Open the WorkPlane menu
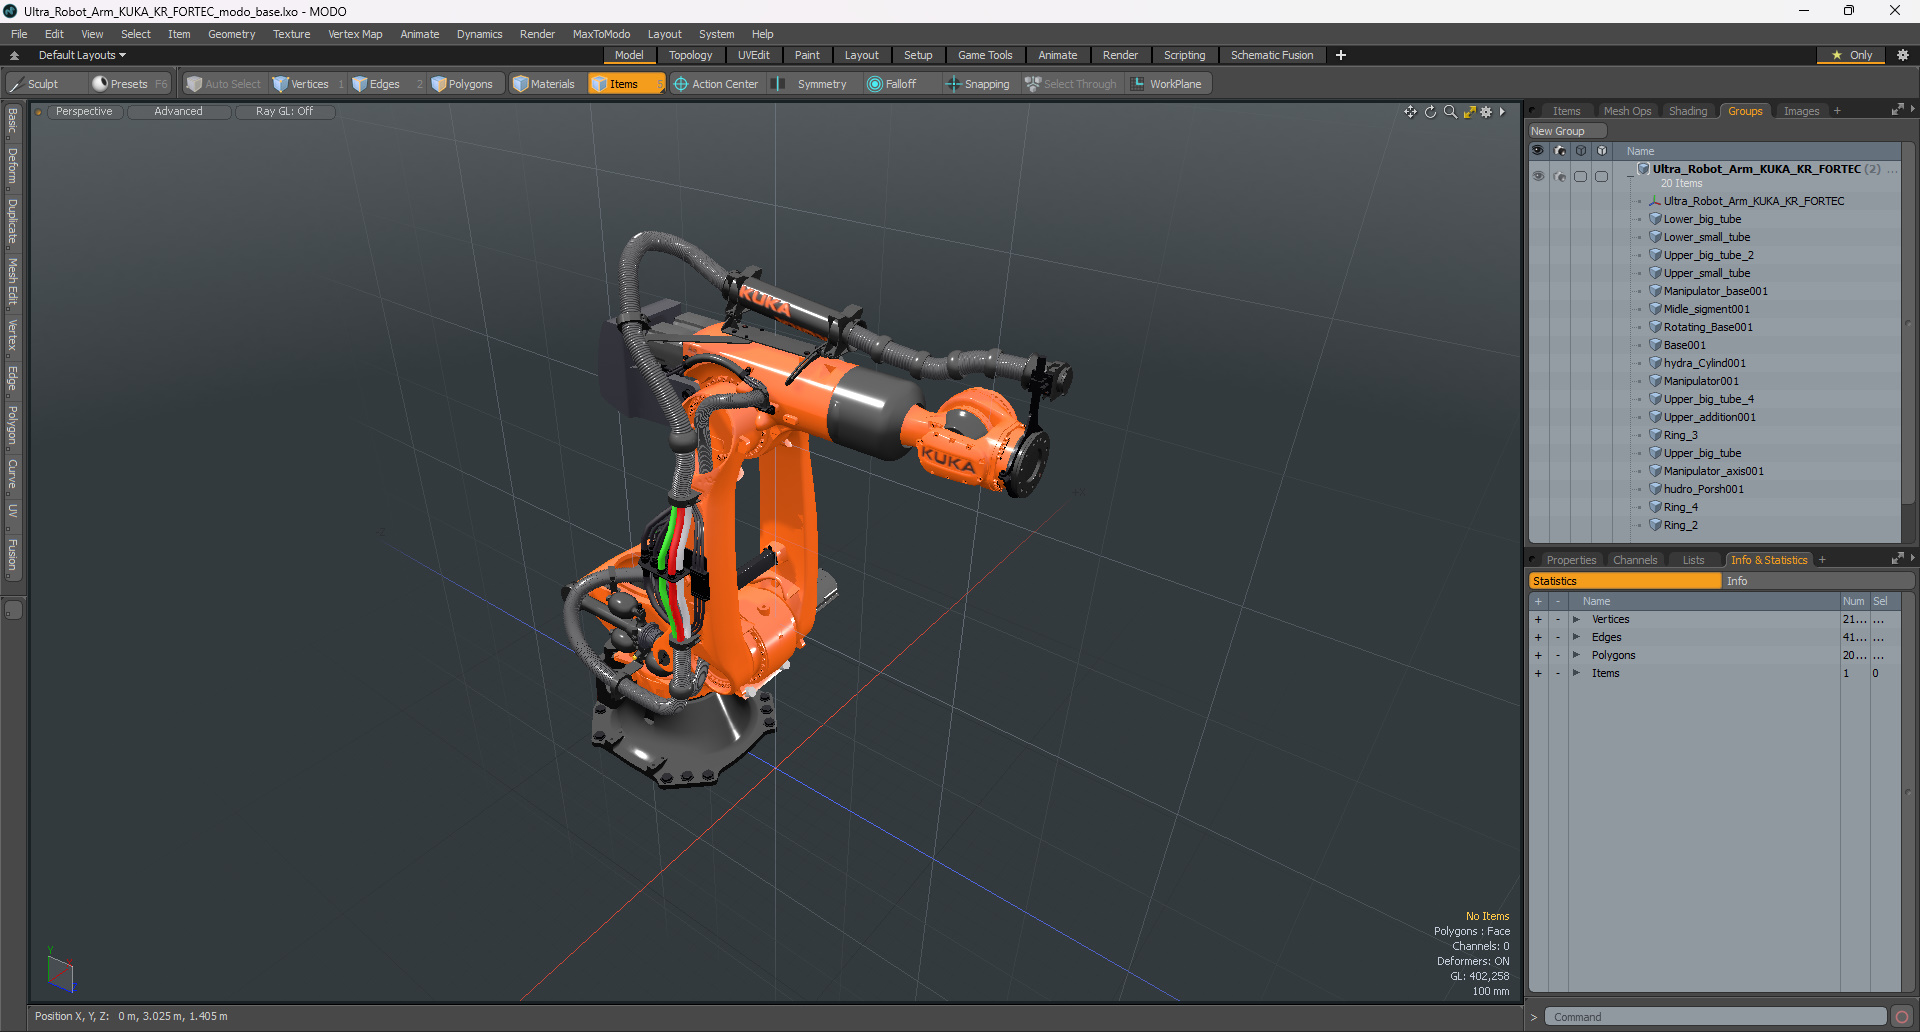This screenshot has width=1920, height=1032. [1167, 84]
